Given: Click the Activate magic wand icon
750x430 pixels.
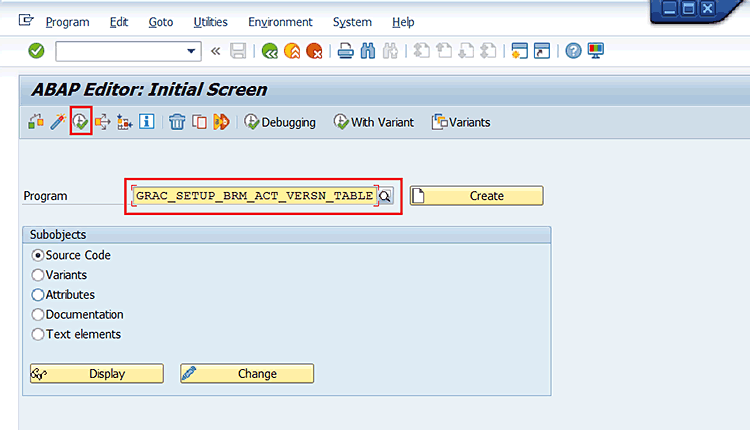Looking at the screenshot, I should [x=58, y=122].
